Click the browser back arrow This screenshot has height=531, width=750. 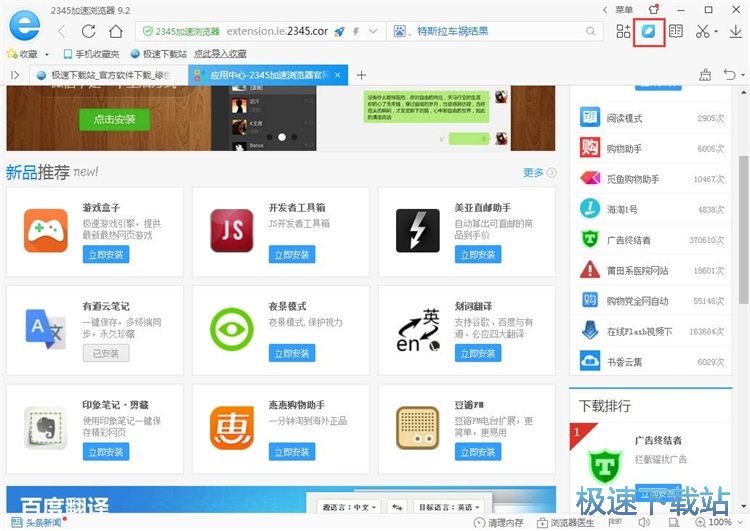(x=62, y=32)
